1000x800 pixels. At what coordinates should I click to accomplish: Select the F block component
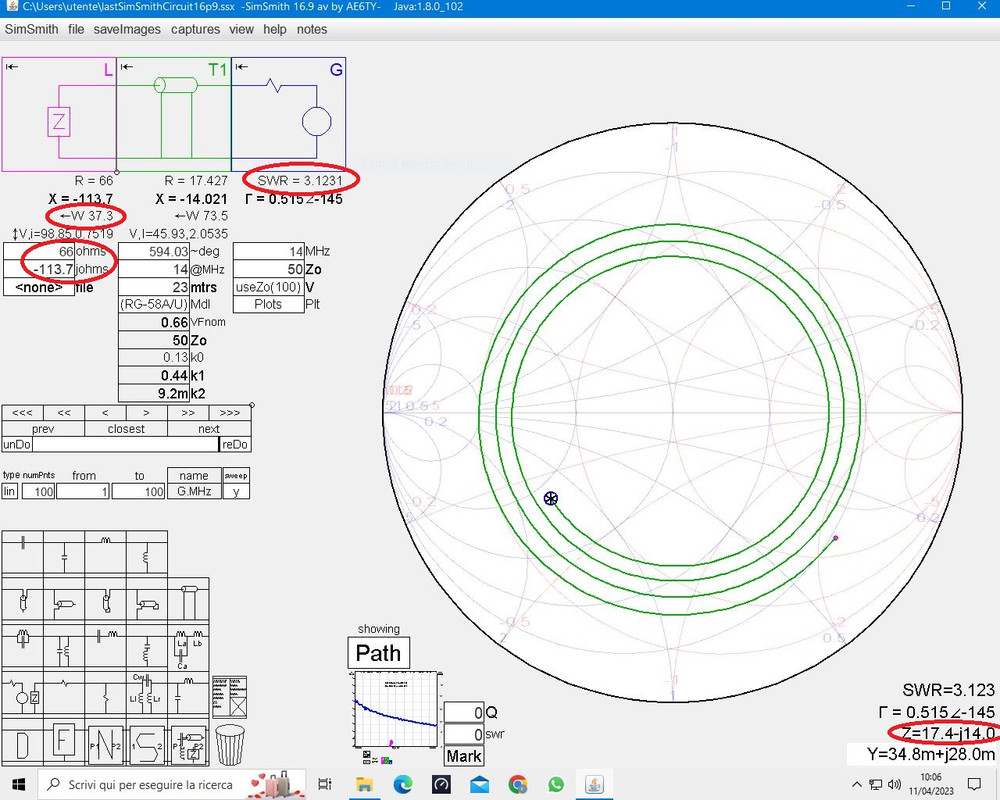[x=64, y=743]
